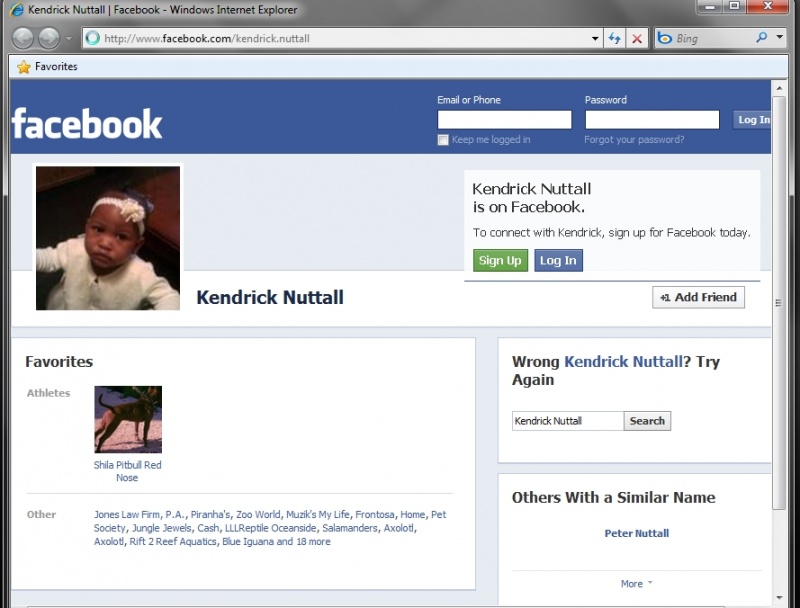Minimize the Internet Explorer window
The image size is (800, 608).
710,6
